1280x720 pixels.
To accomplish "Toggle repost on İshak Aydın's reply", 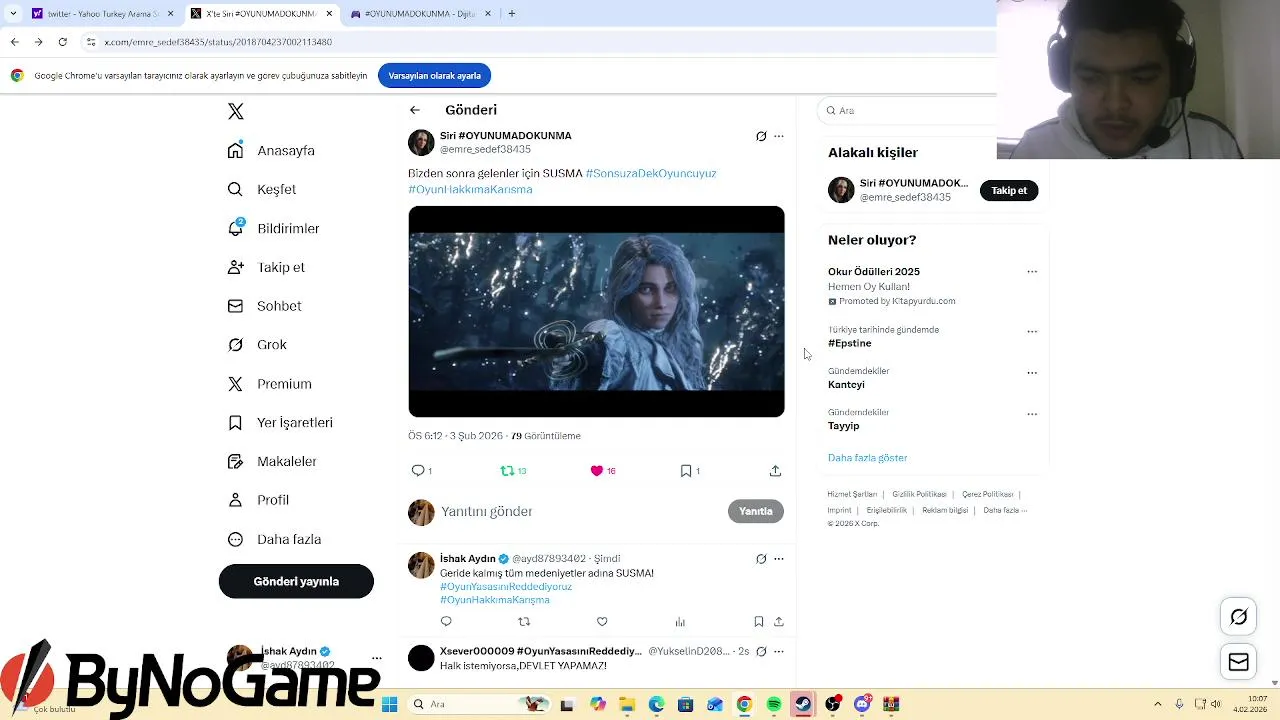I will pos(524,621).
